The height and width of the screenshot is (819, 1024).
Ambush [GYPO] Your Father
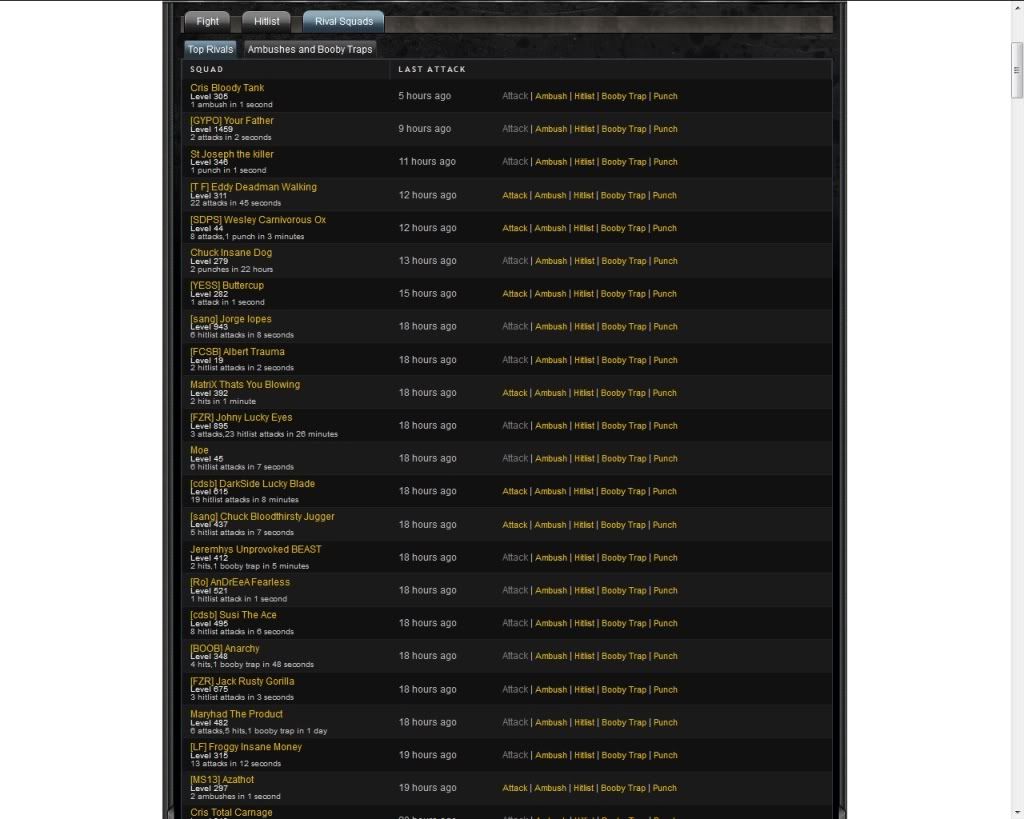[551, 129]
